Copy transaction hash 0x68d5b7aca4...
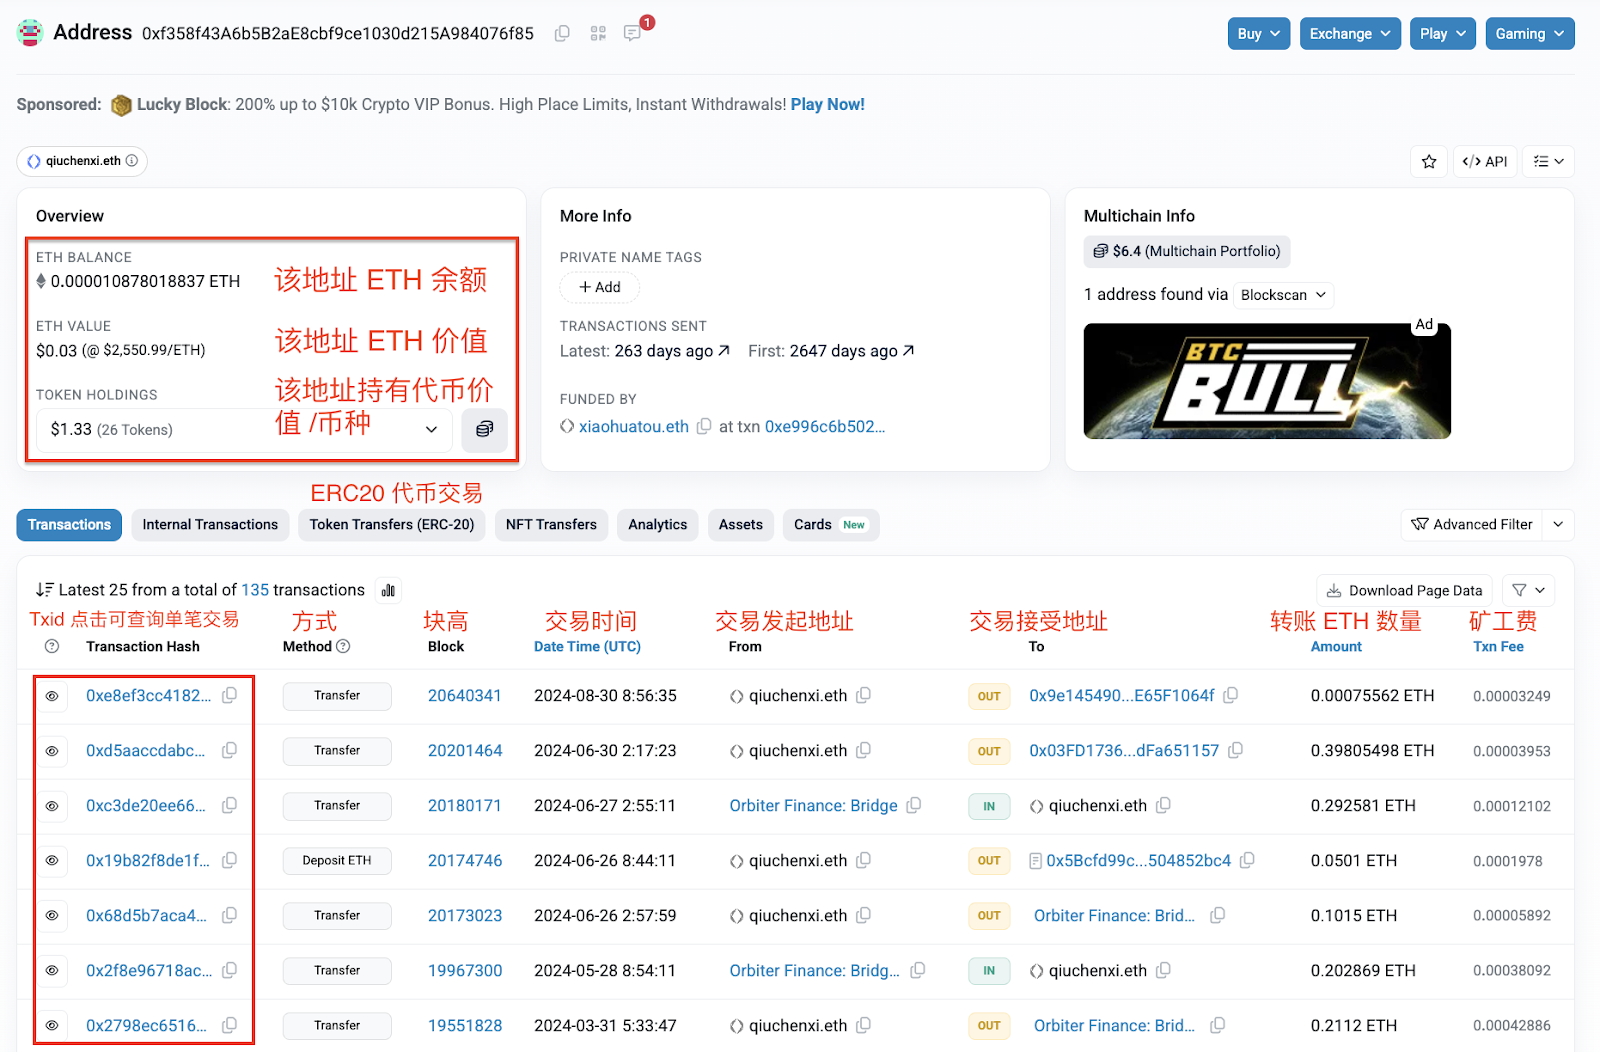Screen dimensions: 1600x1052 pyautogui.click(x=229, y=915)
